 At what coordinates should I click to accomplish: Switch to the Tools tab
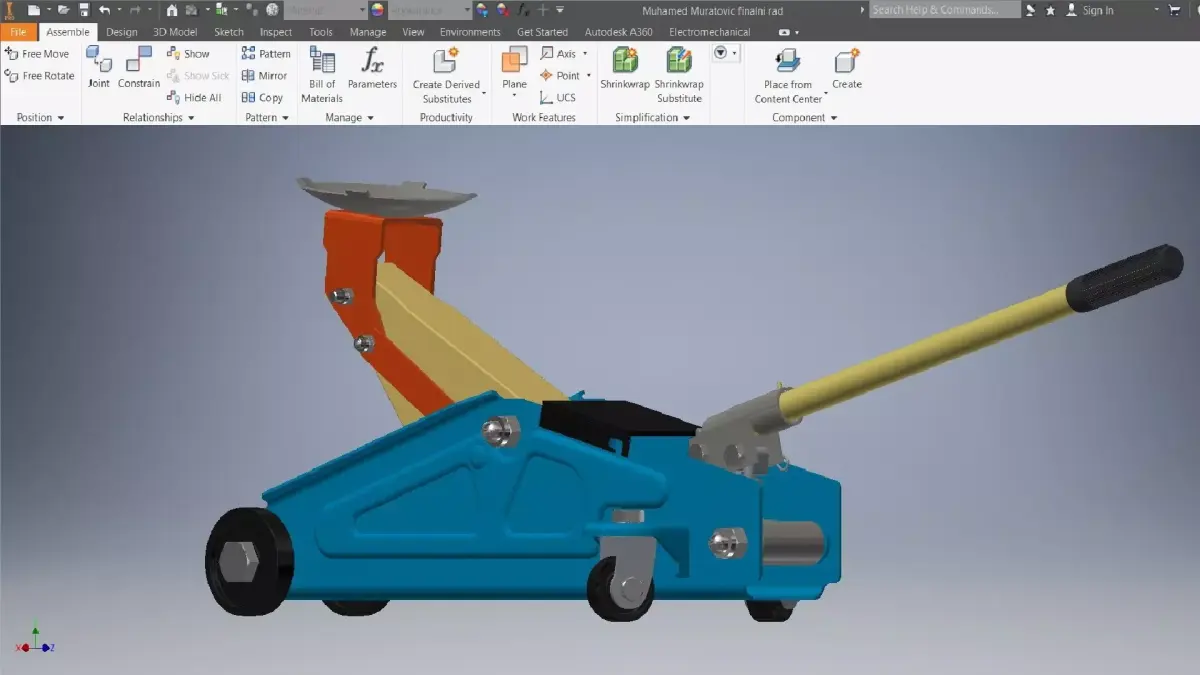(x=321, y=32)
